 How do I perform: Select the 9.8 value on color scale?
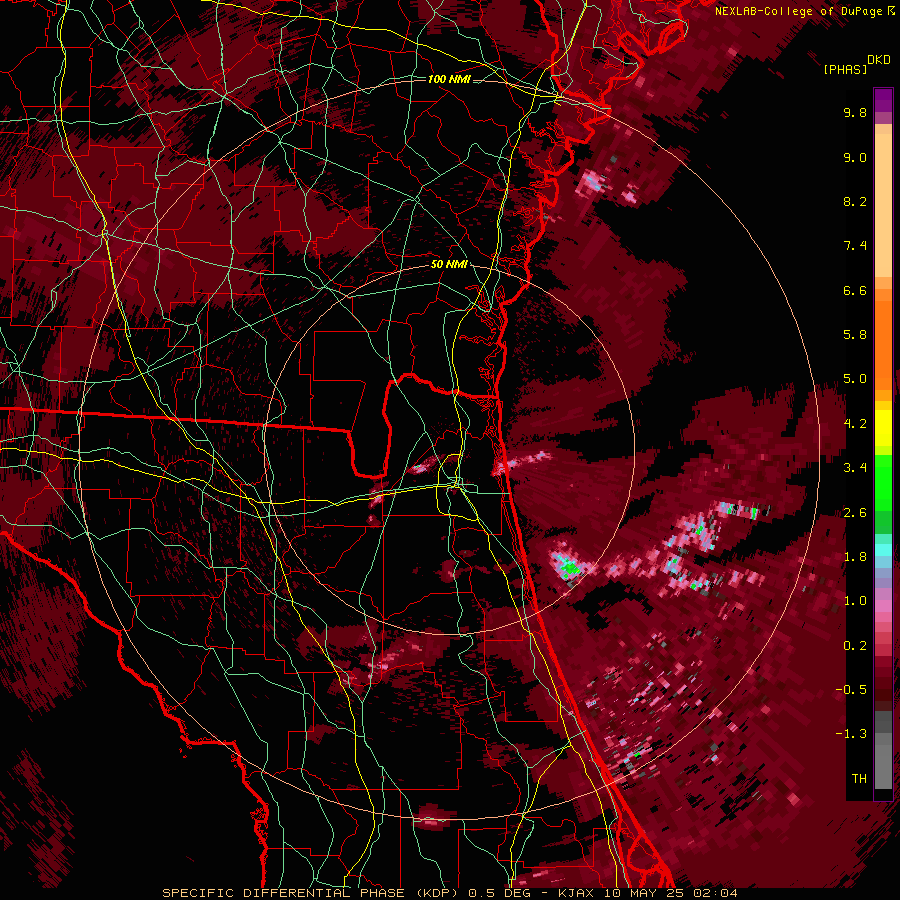pyautogui.click(x=855, y=112)
